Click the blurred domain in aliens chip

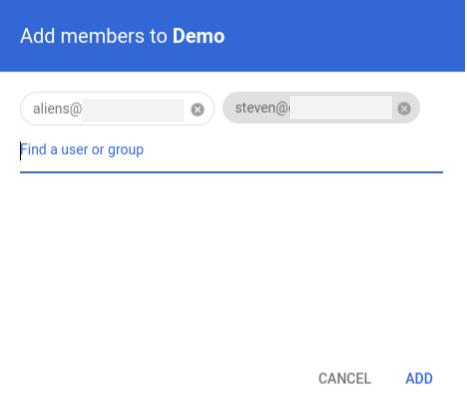[x=133, y=110]
